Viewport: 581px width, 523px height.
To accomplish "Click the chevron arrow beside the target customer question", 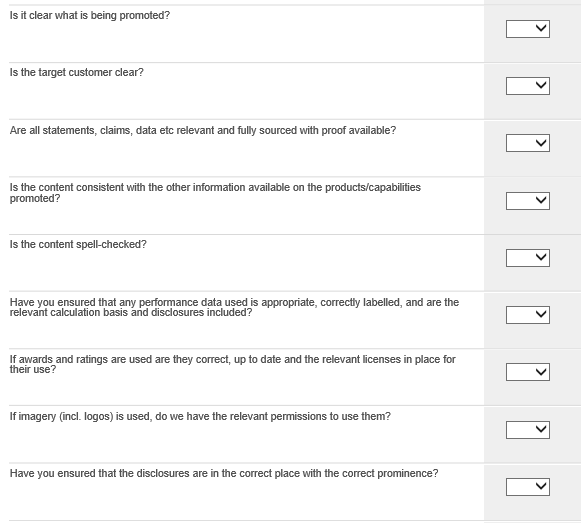I will 541,85.
